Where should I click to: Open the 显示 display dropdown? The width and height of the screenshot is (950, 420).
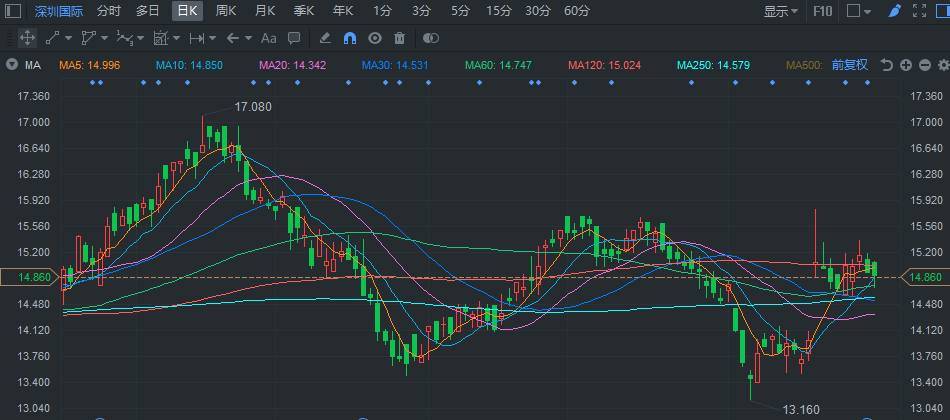pyautogui.click(x=781, y=11)
